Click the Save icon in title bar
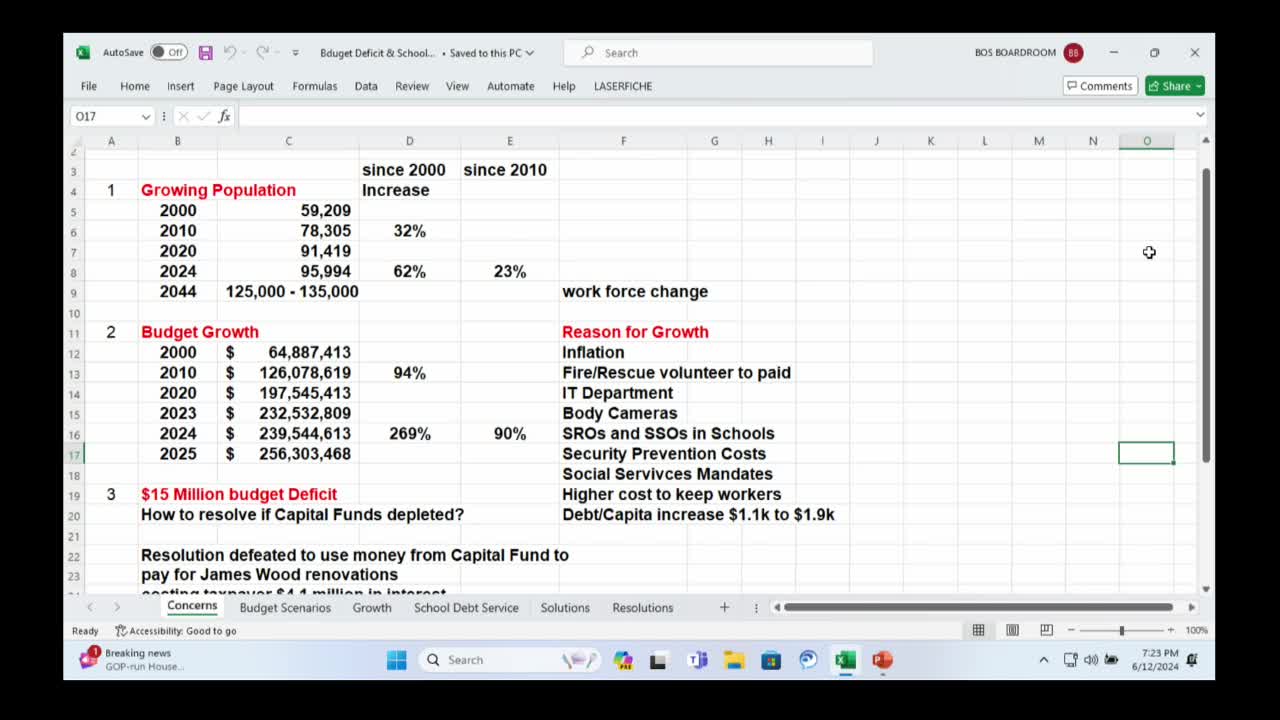This screenshot has width=1280, height=720. point(205,53)
